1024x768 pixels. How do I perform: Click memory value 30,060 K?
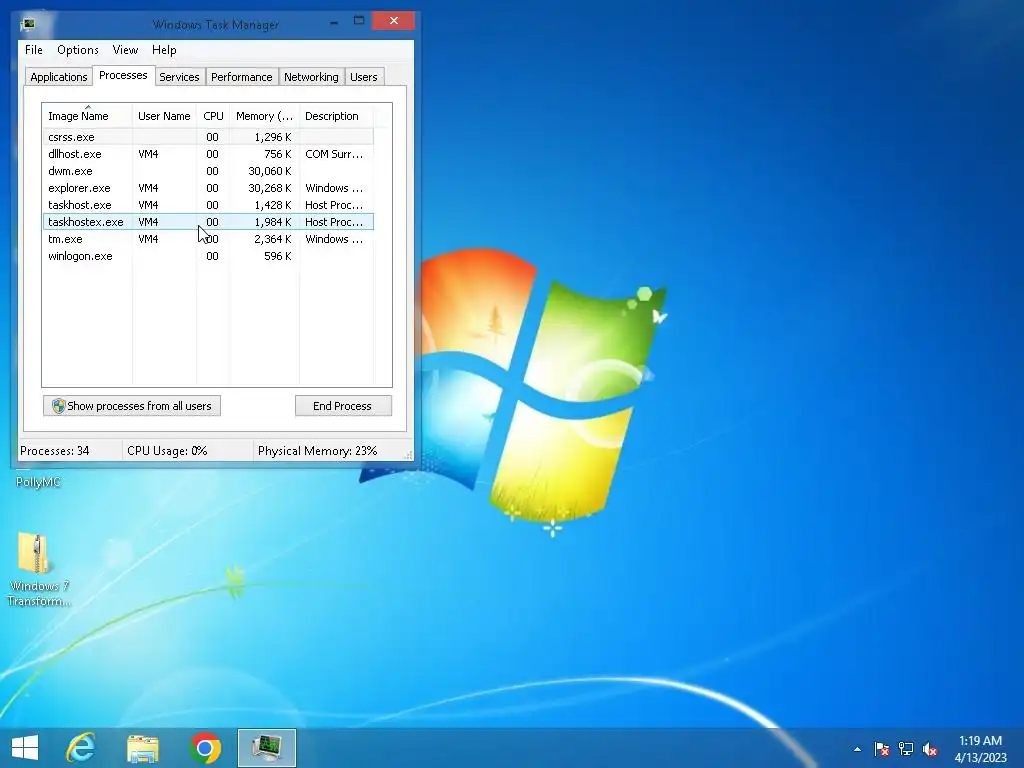point(270,171)
